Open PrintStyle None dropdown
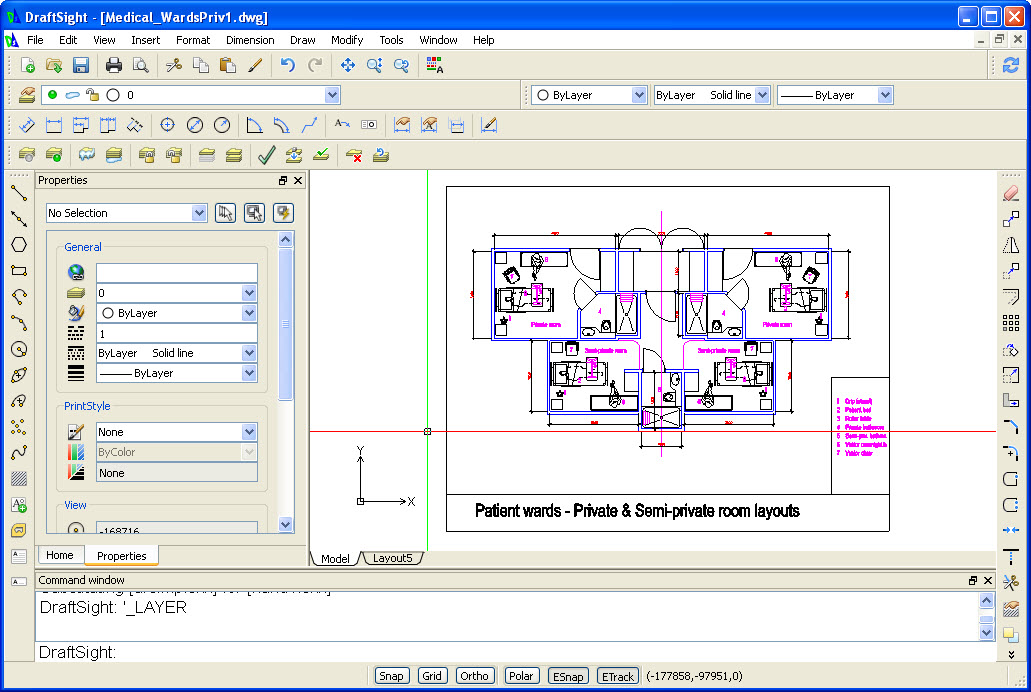Screen dimensions: 1031x692 pyautogui.click(x=249, y=432)
